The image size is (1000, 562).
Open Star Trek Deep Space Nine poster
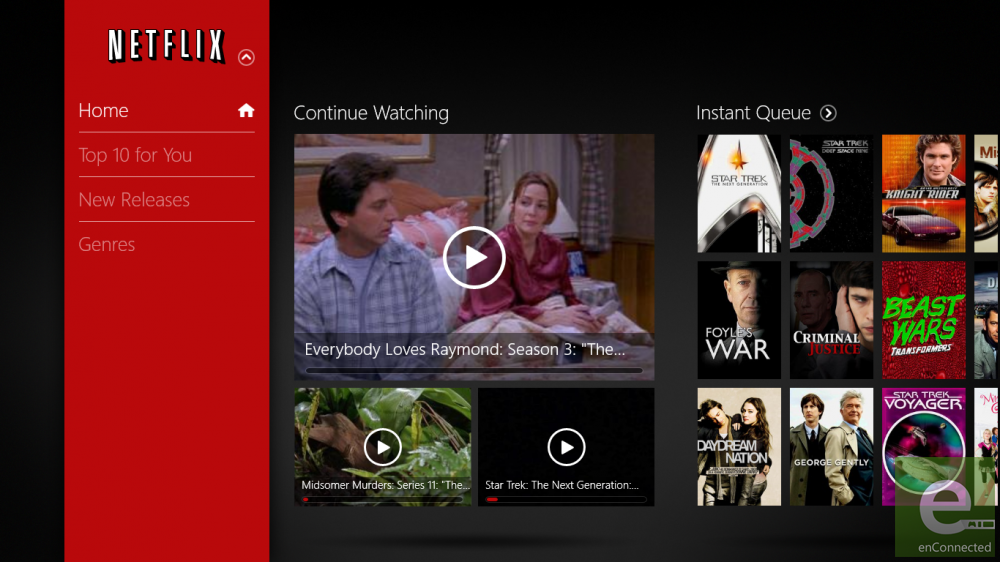pos(831,193)
